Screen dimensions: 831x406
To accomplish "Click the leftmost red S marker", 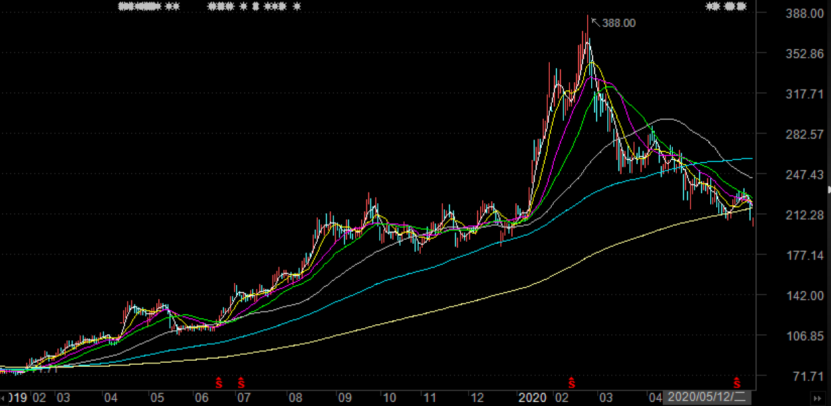I will pos(221,382).
